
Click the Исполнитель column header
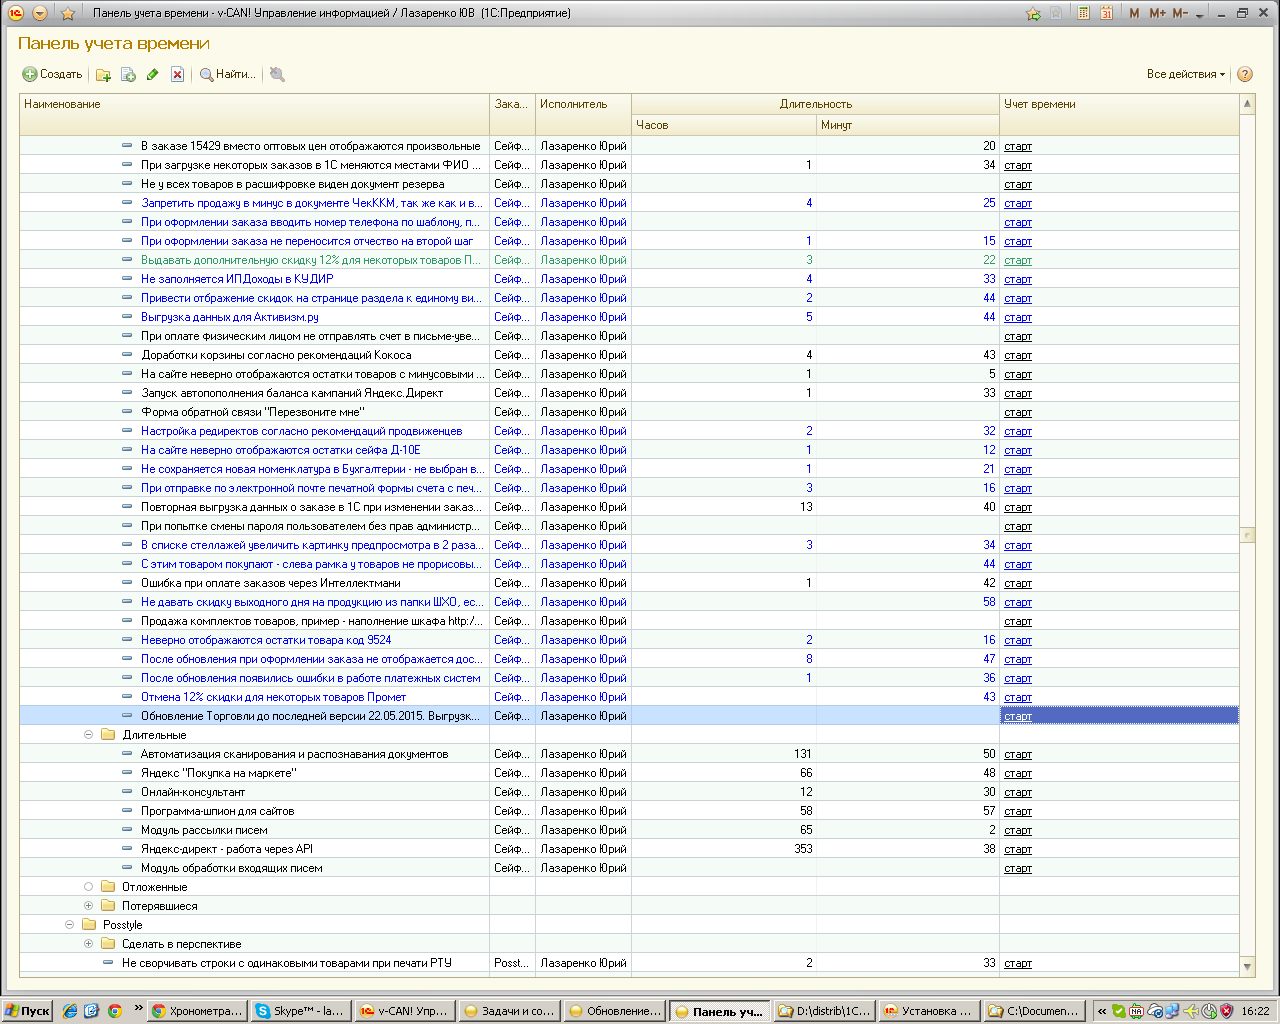(583, 114)
